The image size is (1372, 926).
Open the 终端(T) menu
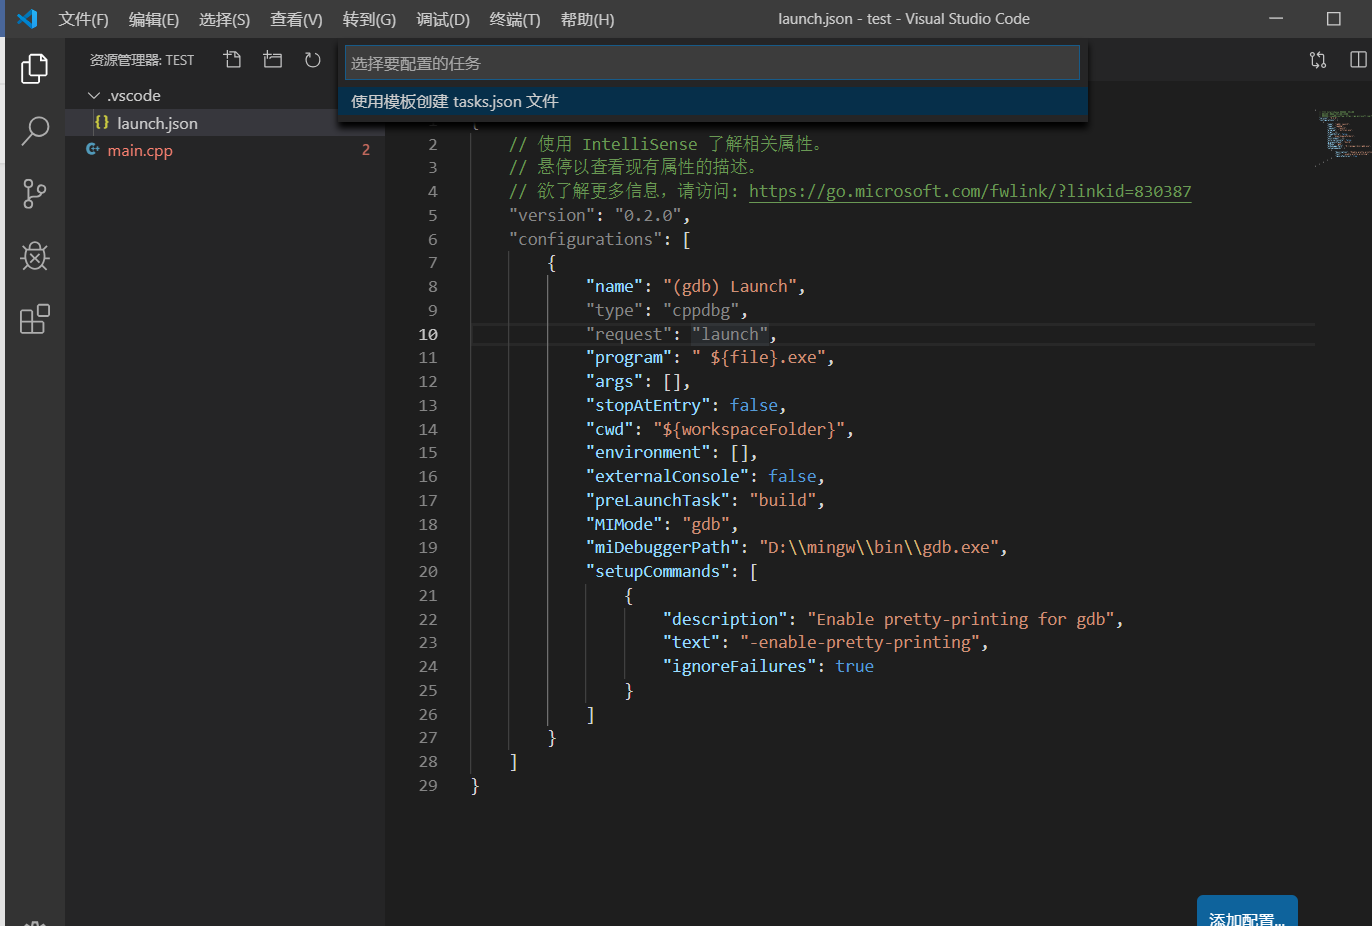(x=515, y=19)
